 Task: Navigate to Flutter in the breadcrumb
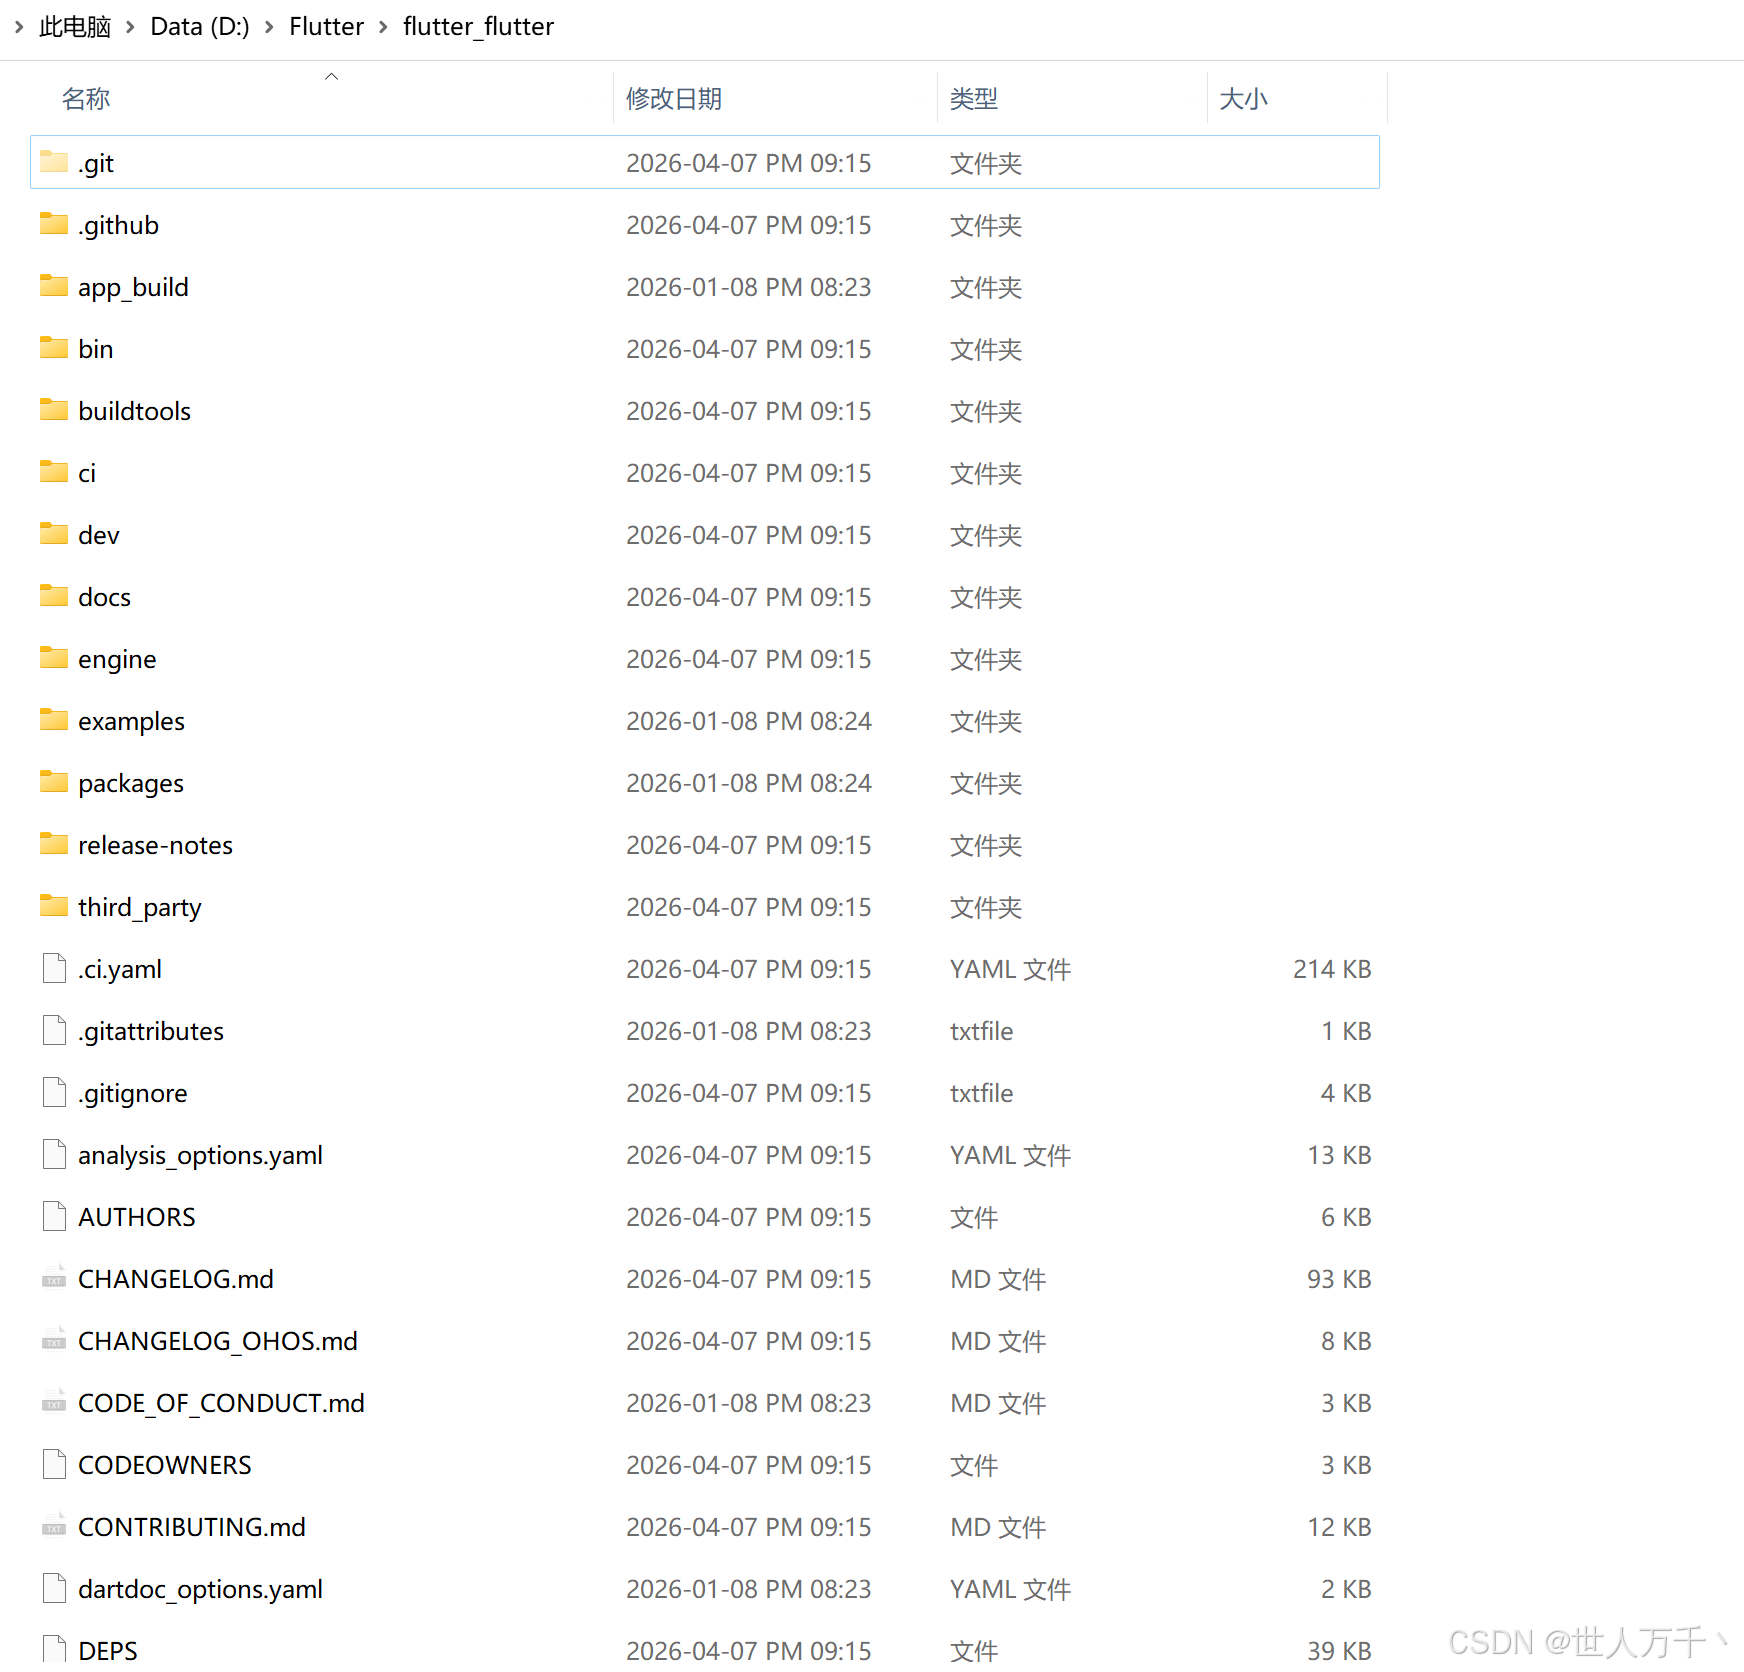point(326,27)
